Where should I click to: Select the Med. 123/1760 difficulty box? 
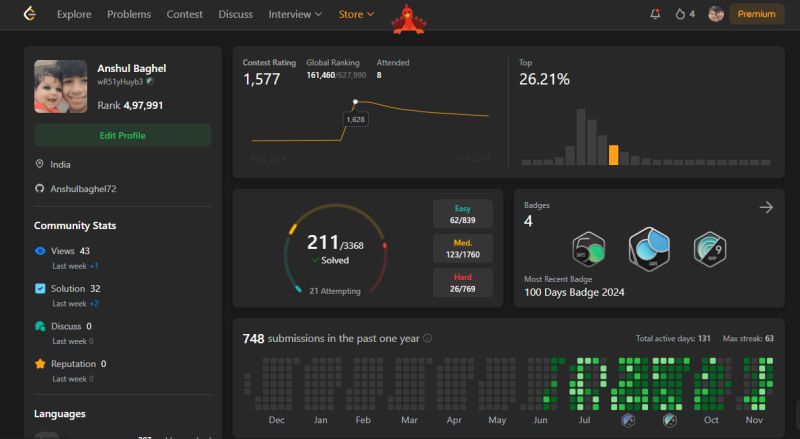[463, 248]
